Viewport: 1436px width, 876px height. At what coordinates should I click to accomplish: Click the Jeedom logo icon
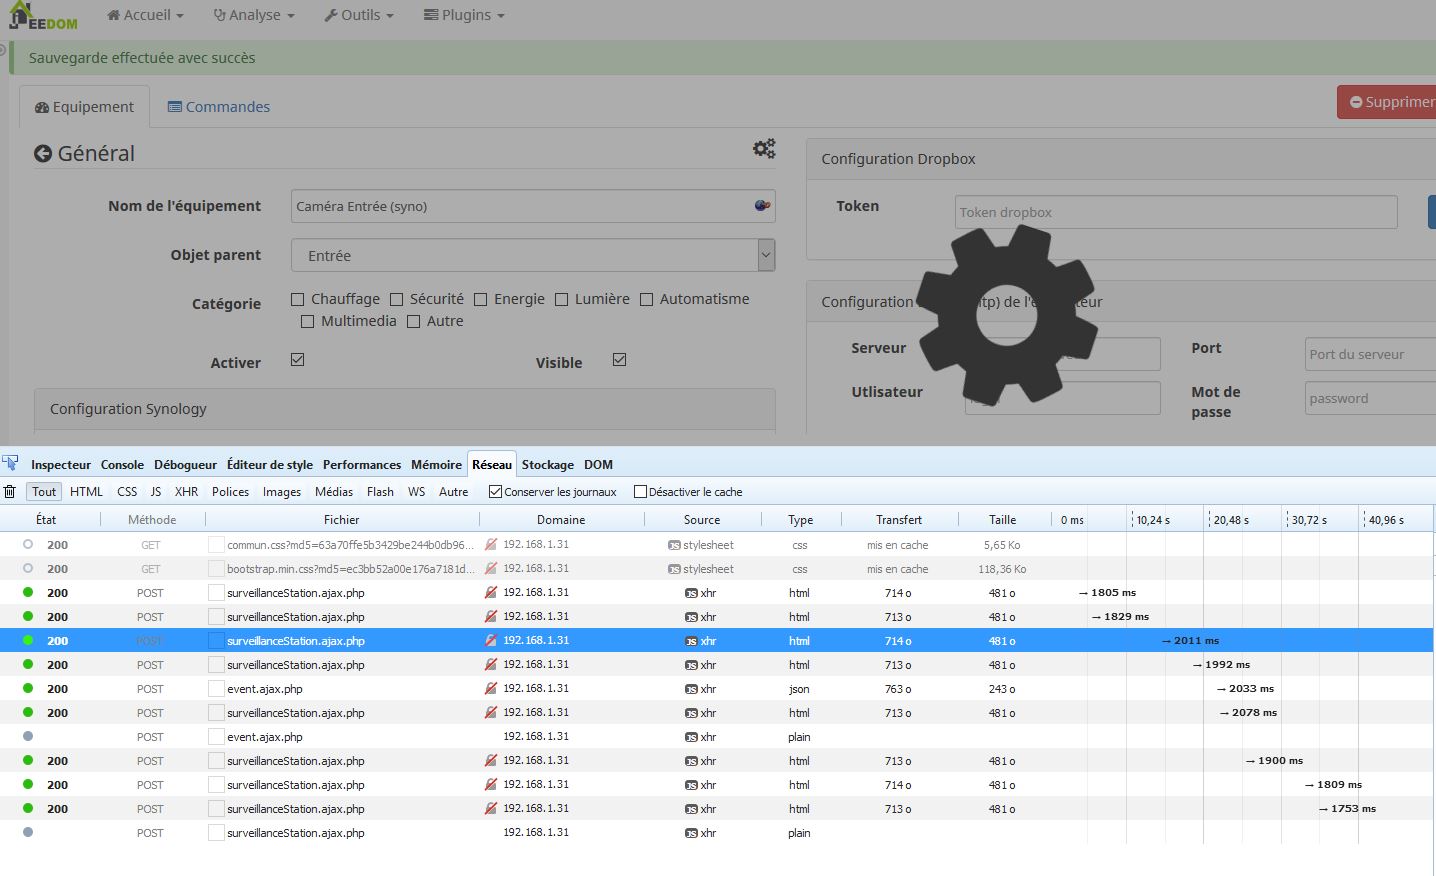tap(43, 16)
